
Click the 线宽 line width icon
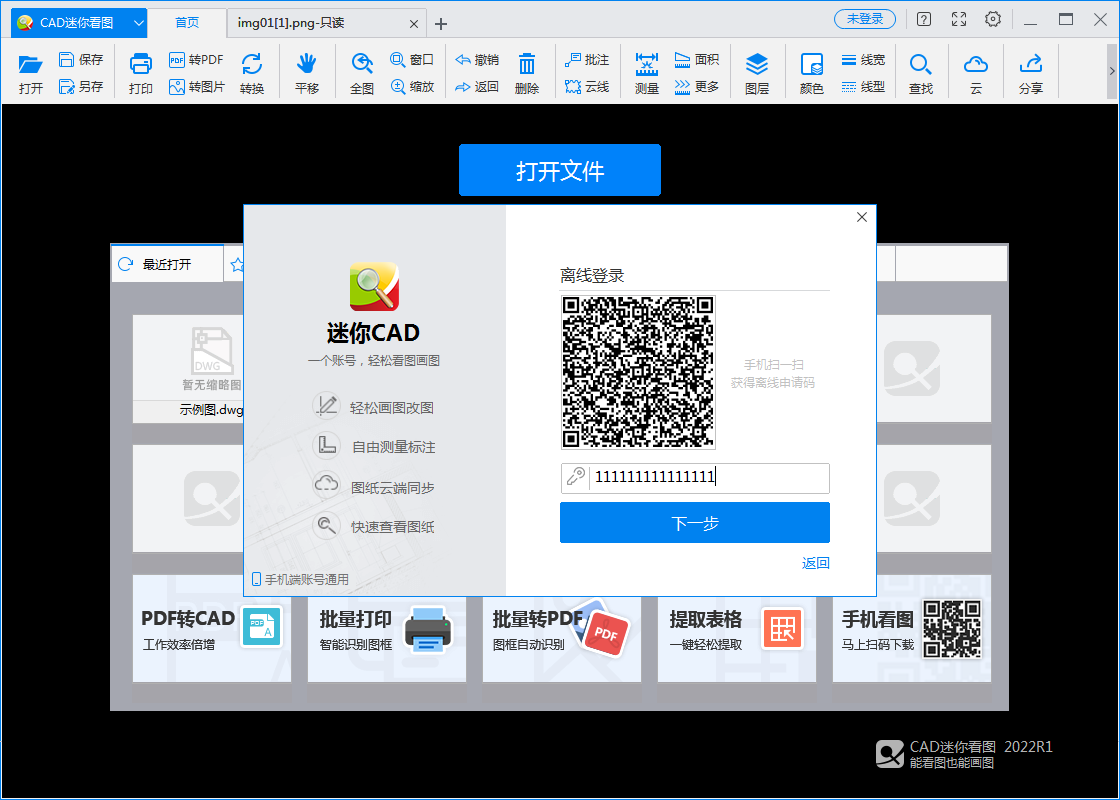pyautogui.click(x=863, y=59)
